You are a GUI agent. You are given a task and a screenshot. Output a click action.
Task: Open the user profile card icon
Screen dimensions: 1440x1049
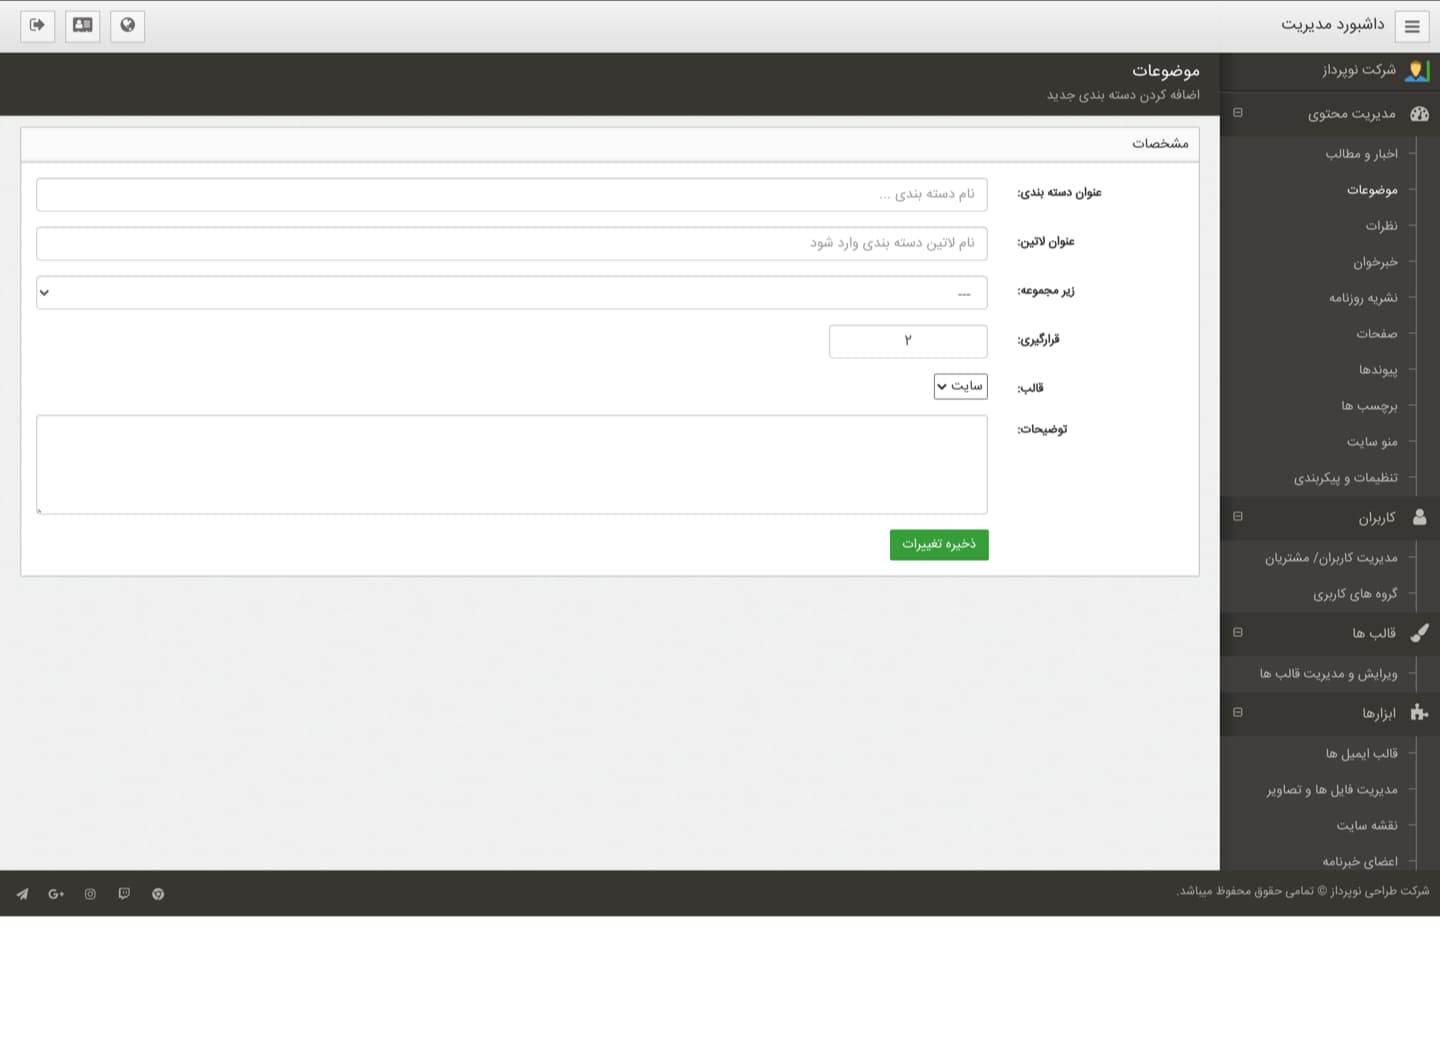(x=83, y=26)
